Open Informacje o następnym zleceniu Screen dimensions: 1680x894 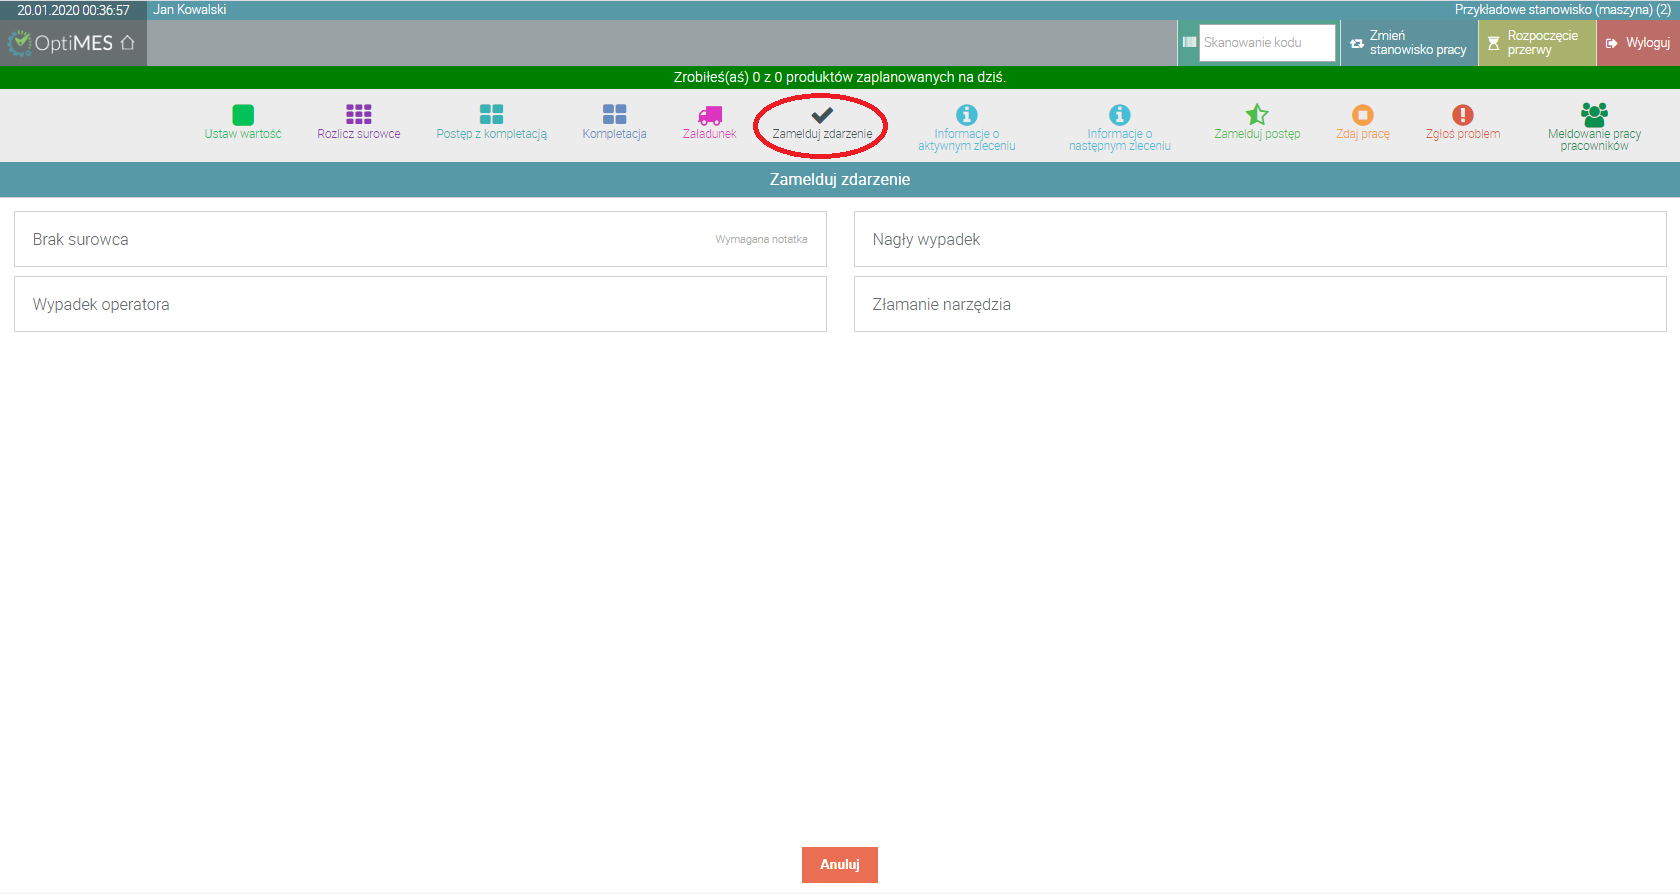[x=1120, y=115]
